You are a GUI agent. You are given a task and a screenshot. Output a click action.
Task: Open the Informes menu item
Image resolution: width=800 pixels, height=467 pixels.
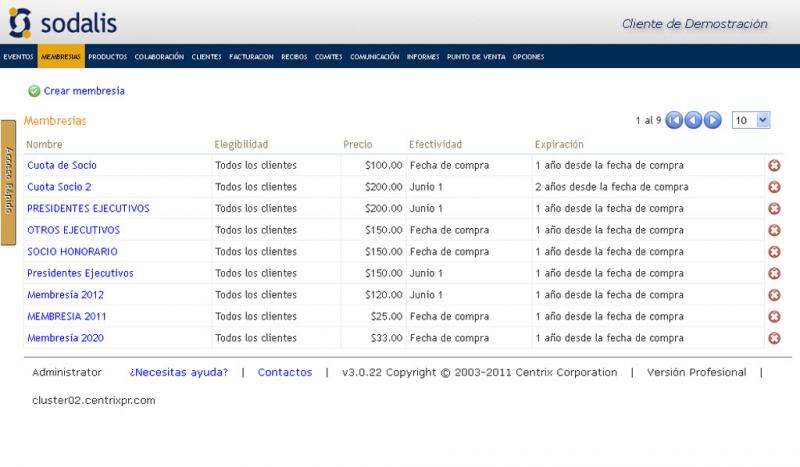pyautogui.click(x=423, y=57)
